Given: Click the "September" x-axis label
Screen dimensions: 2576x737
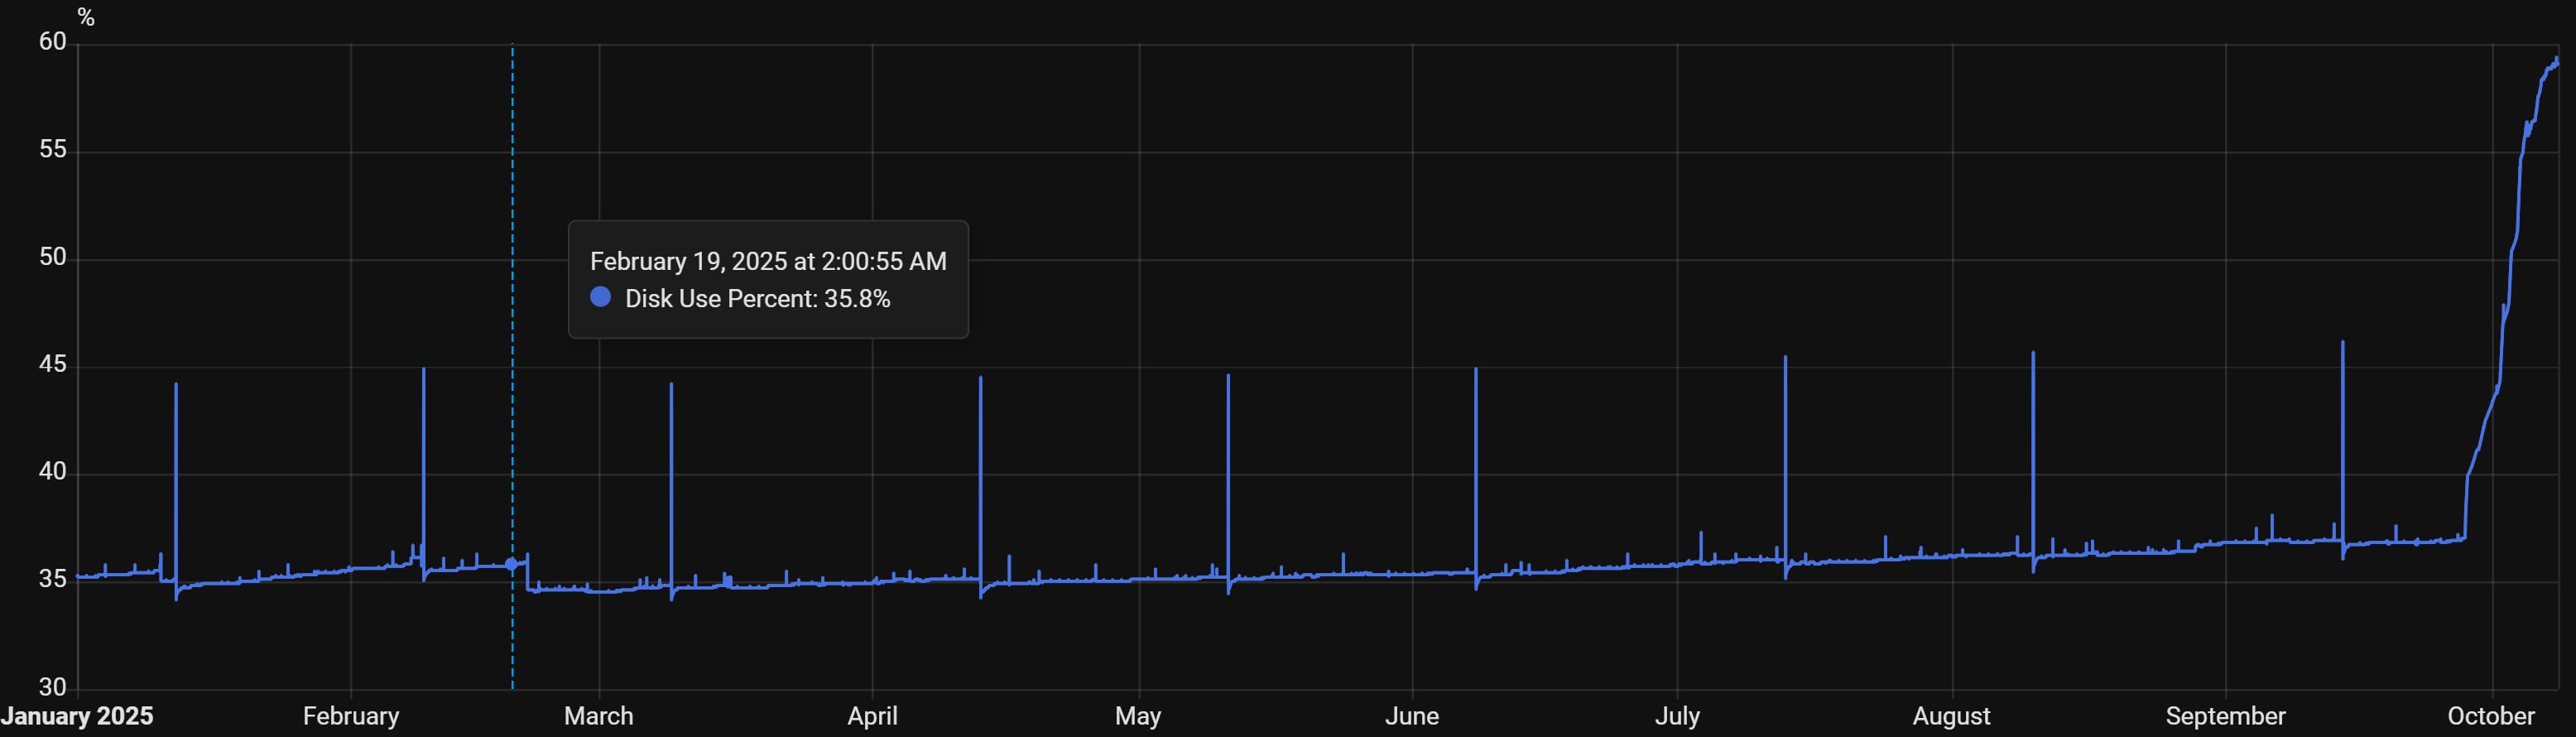Looking at the screenshot, I should 2226,716.
